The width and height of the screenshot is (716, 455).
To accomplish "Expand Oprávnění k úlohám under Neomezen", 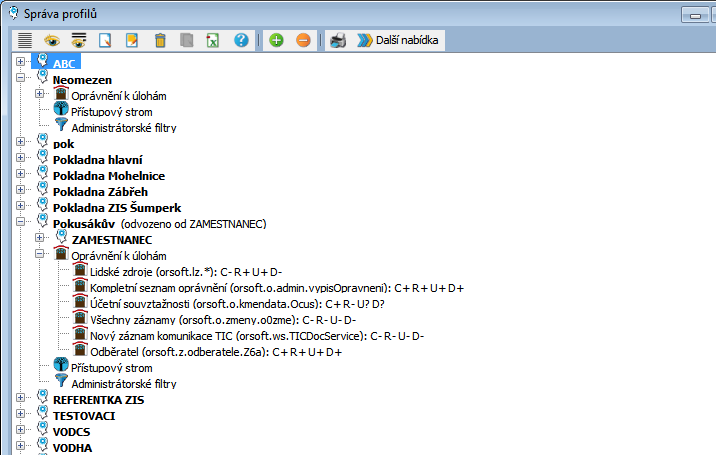I will pos(39,94).
